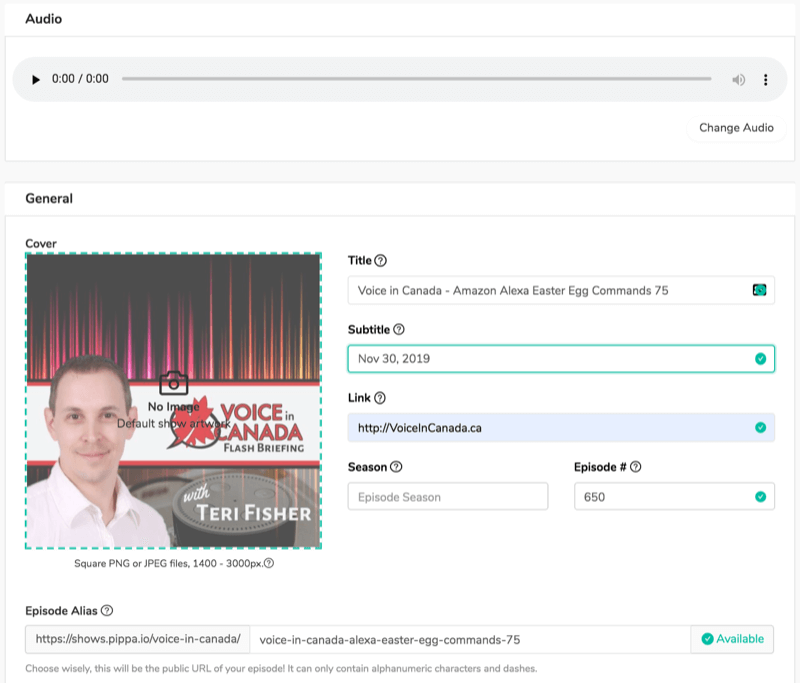Screen dimensions: 800x683
Task: Click the audio time display 0:00 / 0:00
Action: 80,79
